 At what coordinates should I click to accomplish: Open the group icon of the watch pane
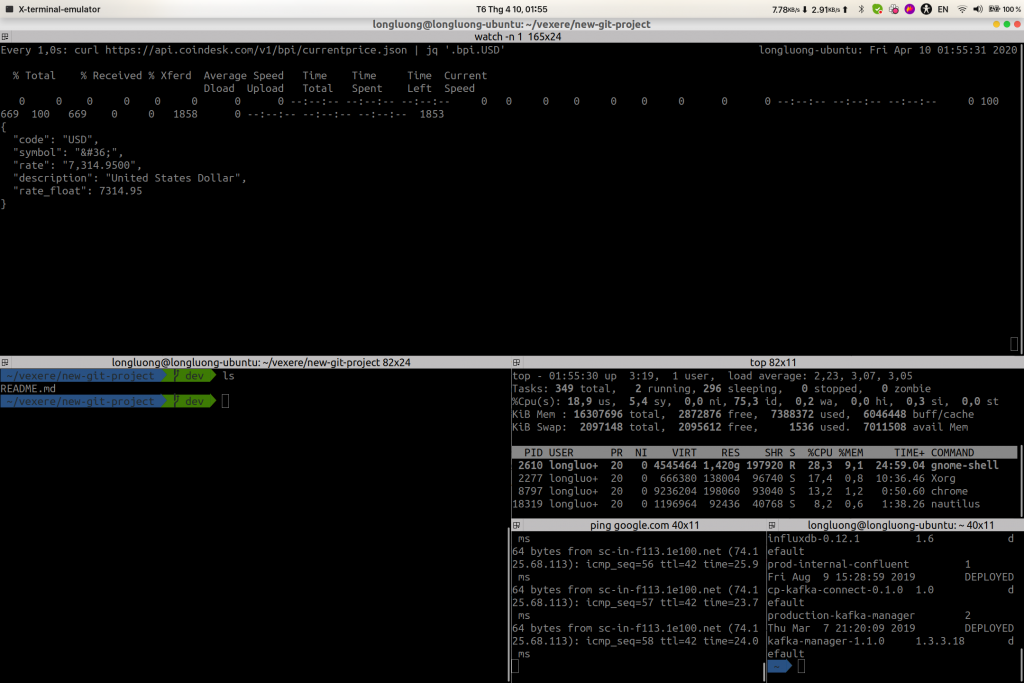(x=5, y=37)
